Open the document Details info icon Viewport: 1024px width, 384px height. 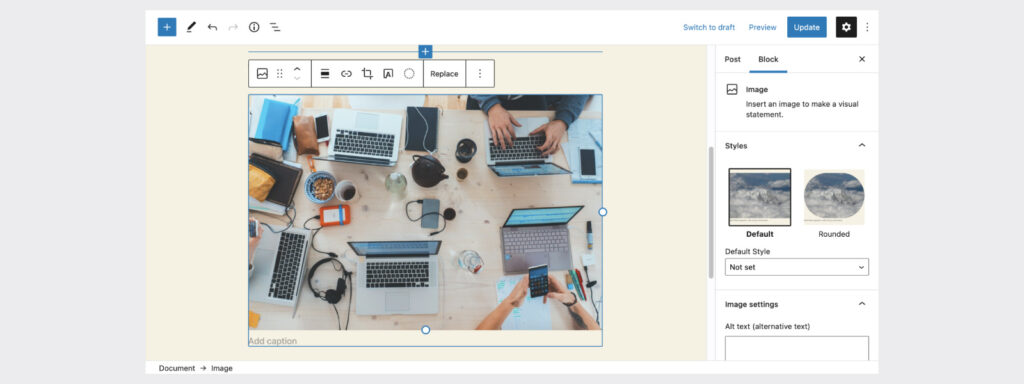(x=254, y=27)
